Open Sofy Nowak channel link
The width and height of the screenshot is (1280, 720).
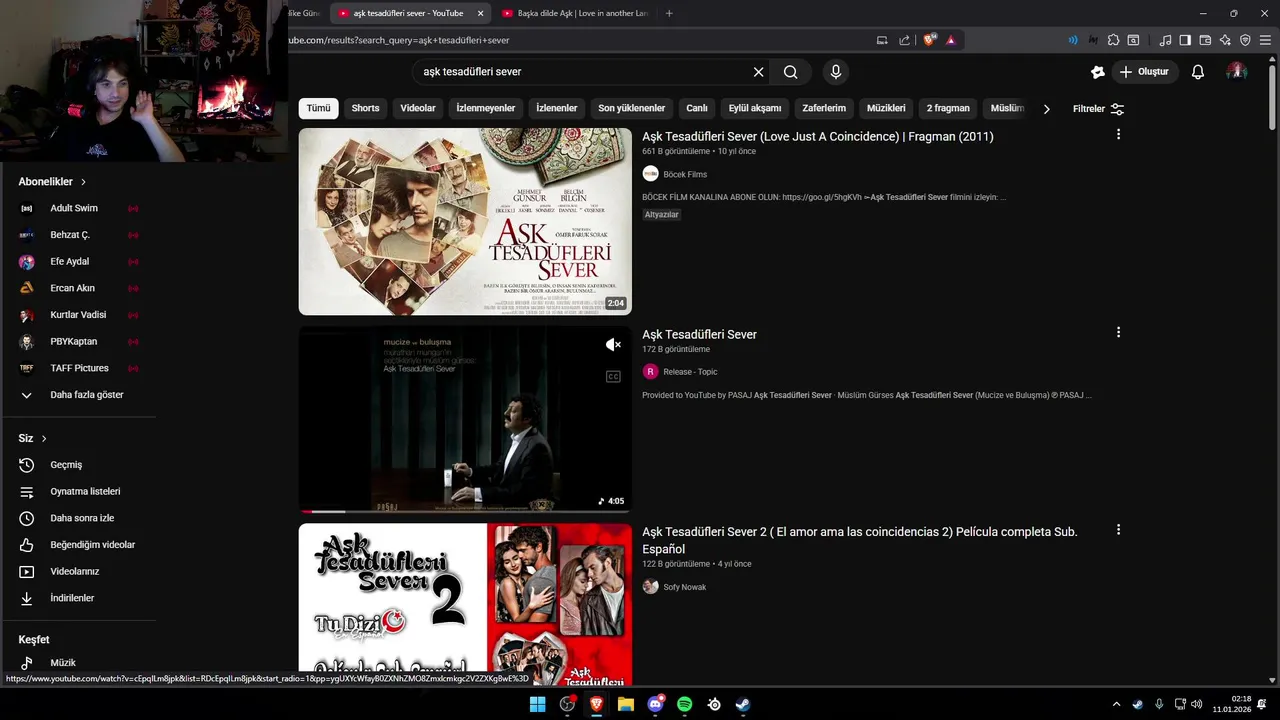point(685,587)
